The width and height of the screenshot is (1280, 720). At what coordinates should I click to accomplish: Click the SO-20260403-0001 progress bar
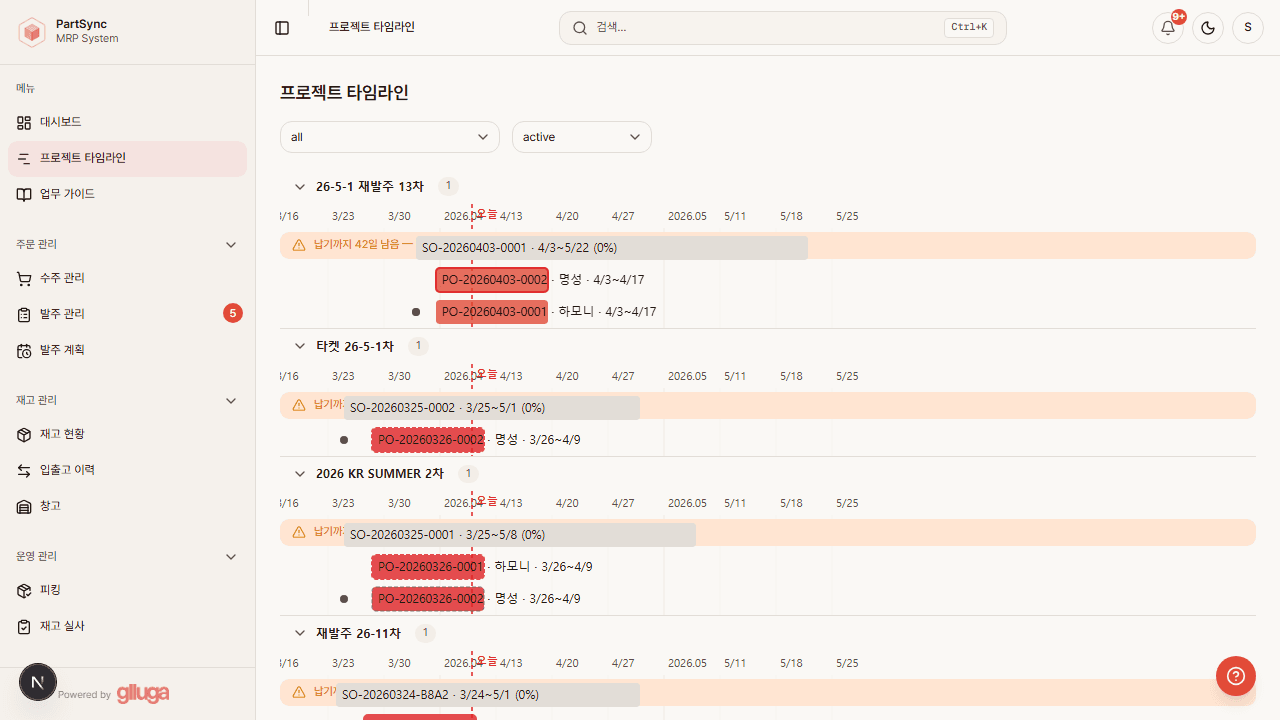click(610, 247)
